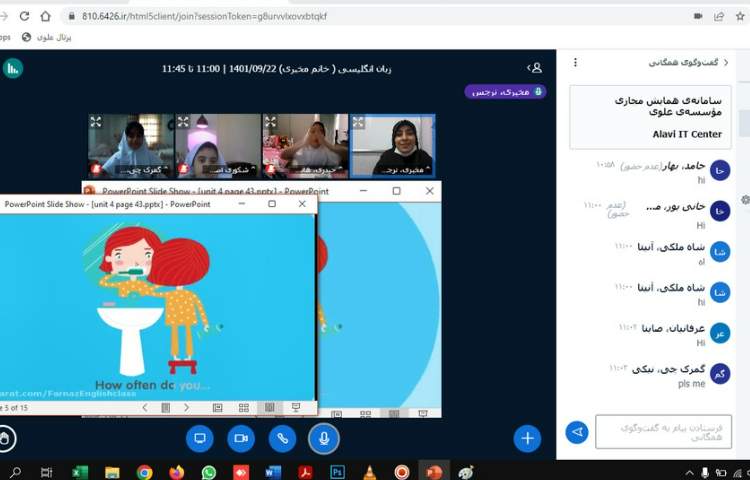Click the raise hand icon
Image resolution: width=750 pixels, height=480 pixels.
click(5, 438)
